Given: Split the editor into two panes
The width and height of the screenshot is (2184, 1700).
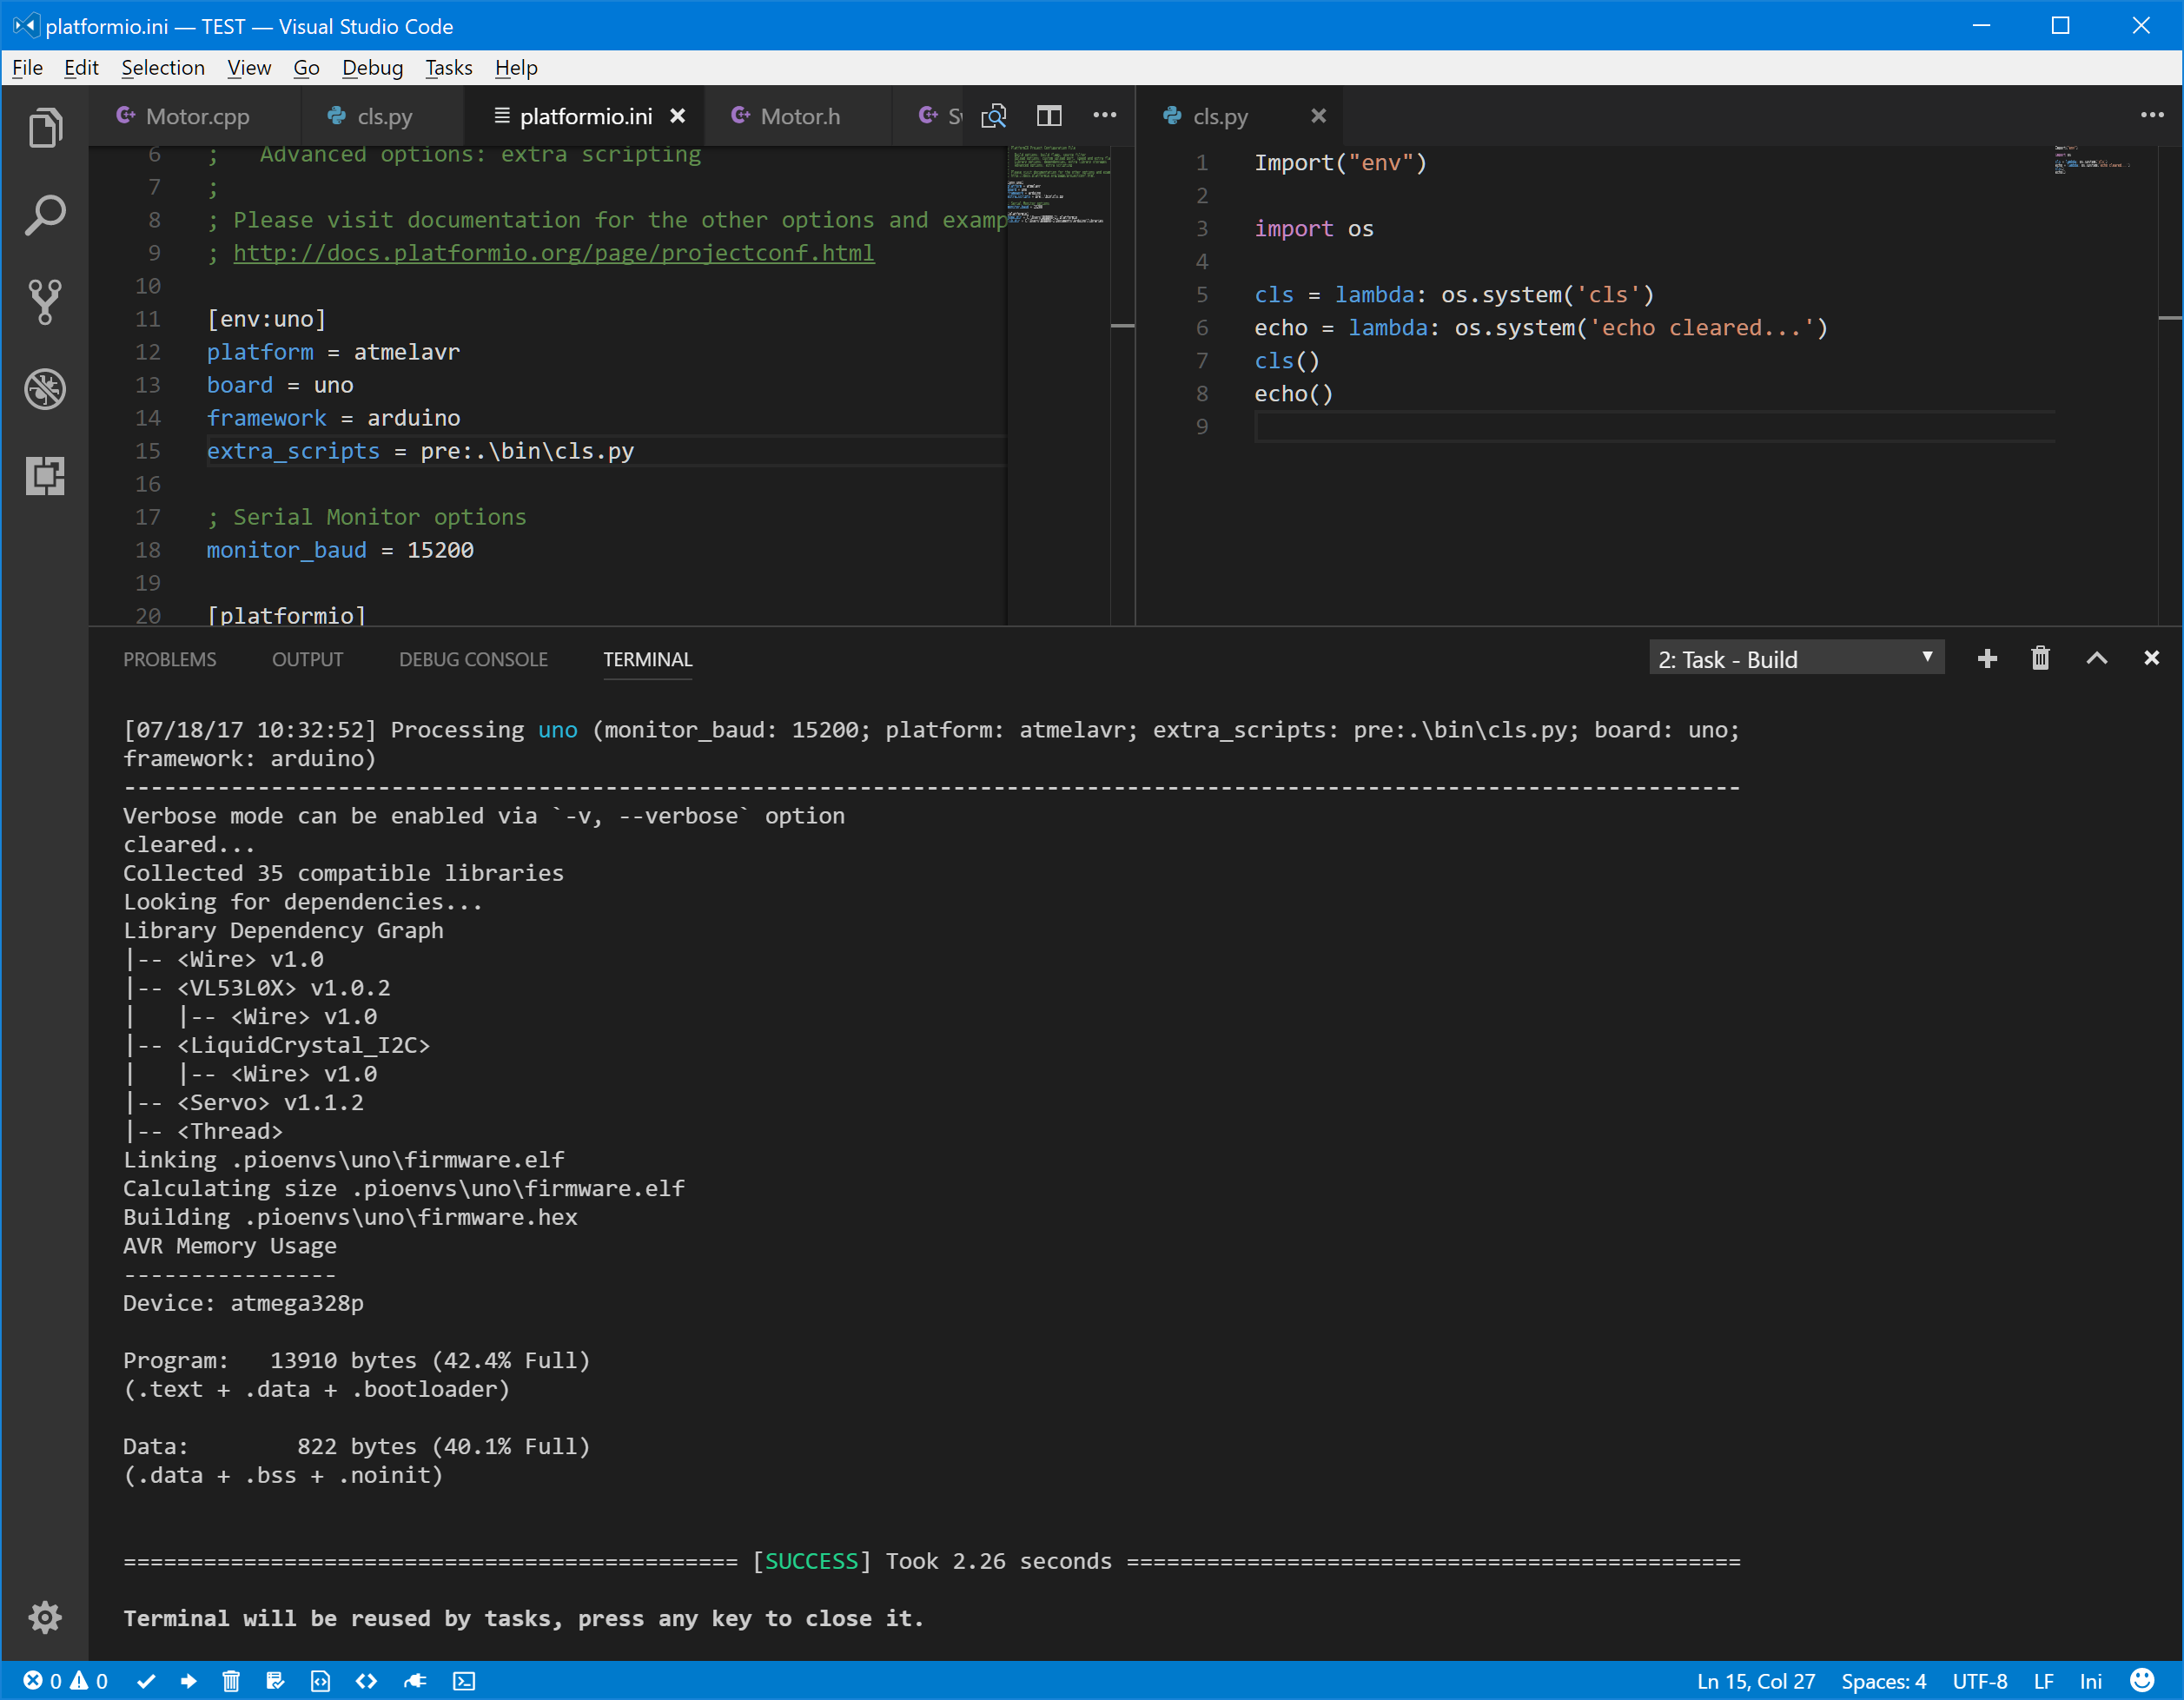Looking at the screenshot, I should click(x=1049, y=116).
